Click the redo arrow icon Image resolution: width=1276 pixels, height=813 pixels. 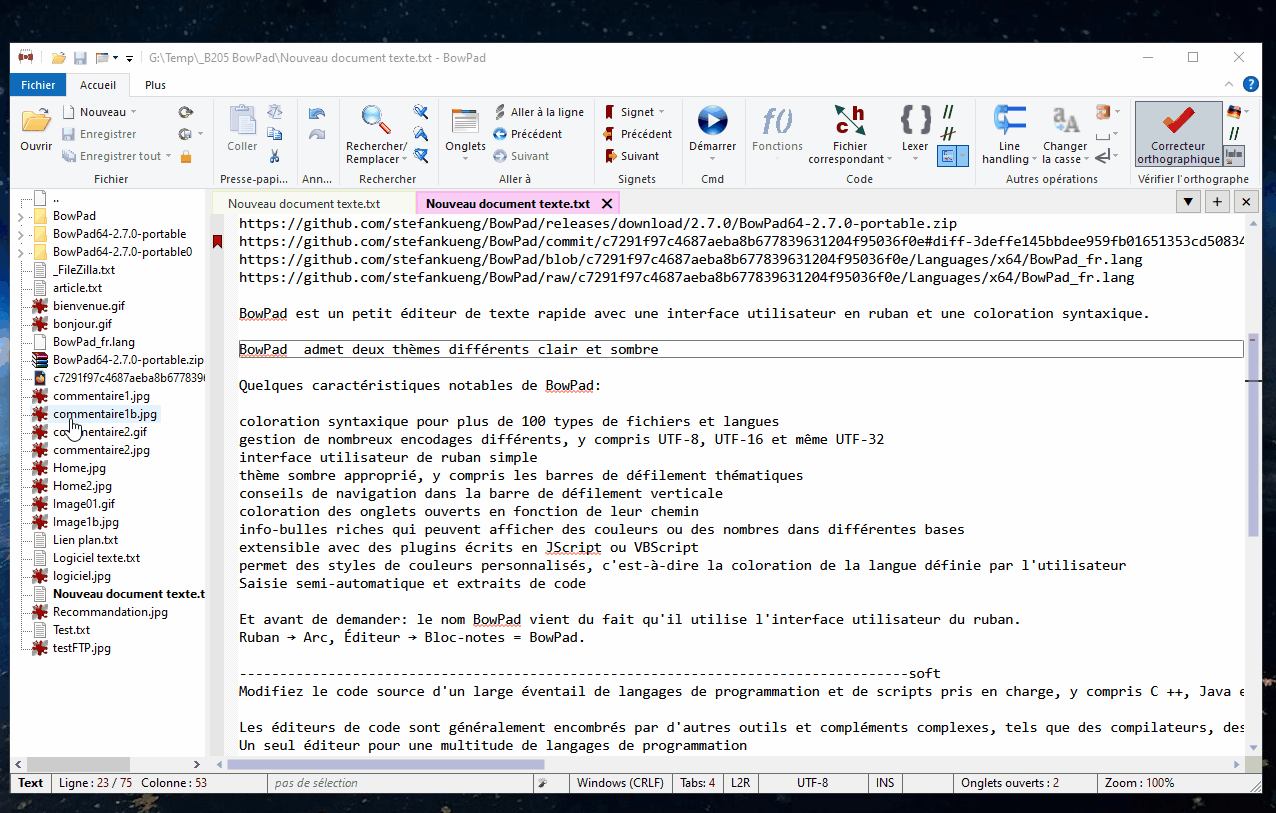click(317, 134)
